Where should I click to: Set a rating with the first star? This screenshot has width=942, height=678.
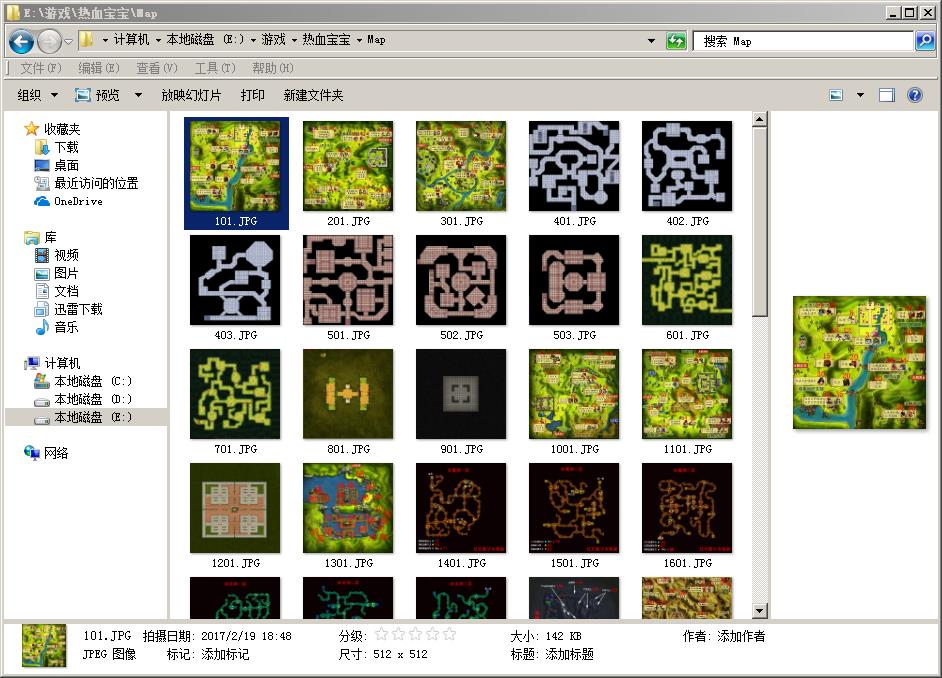coord(381,634)
